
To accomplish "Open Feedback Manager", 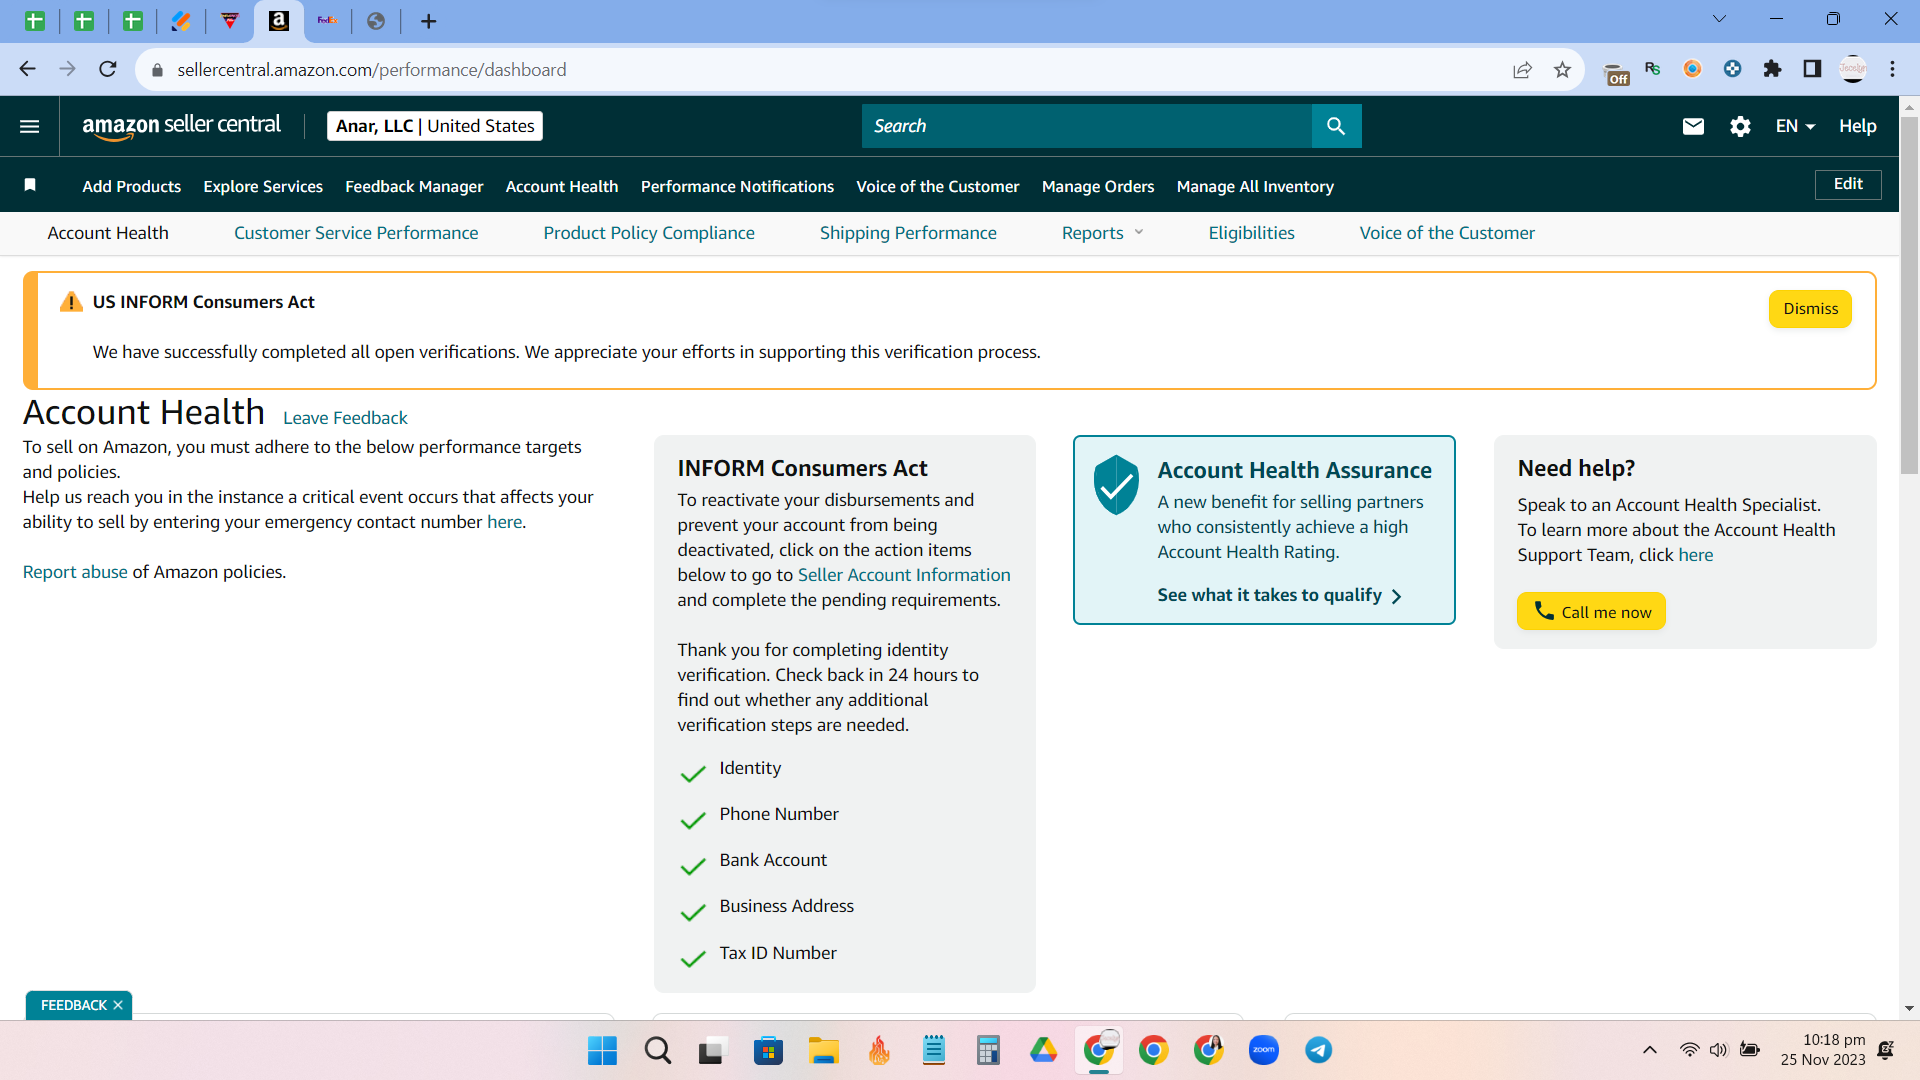I will pyautogui.click(x=414, y=186).
